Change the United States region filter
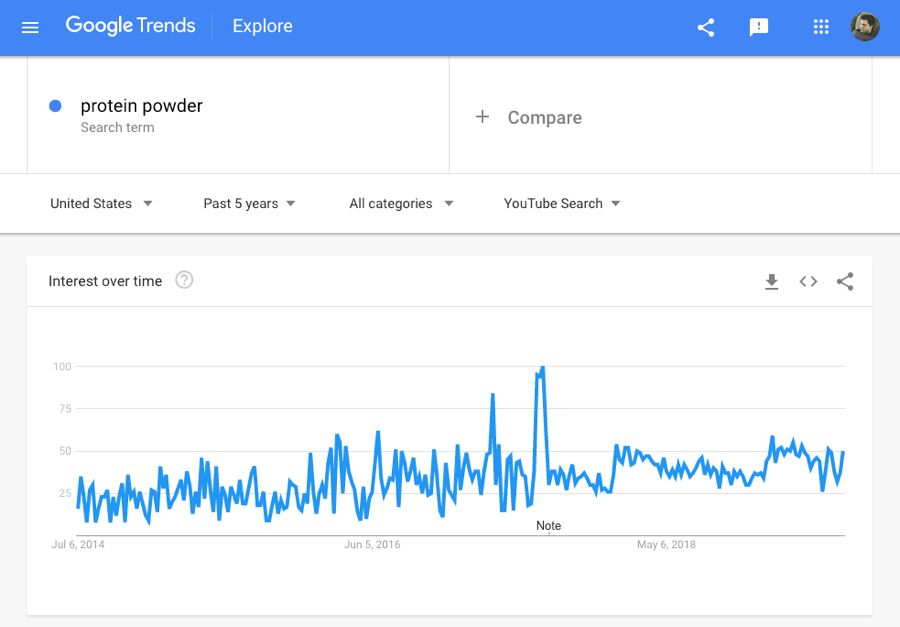This screenshot has height=627, width=900. [101, 203]
